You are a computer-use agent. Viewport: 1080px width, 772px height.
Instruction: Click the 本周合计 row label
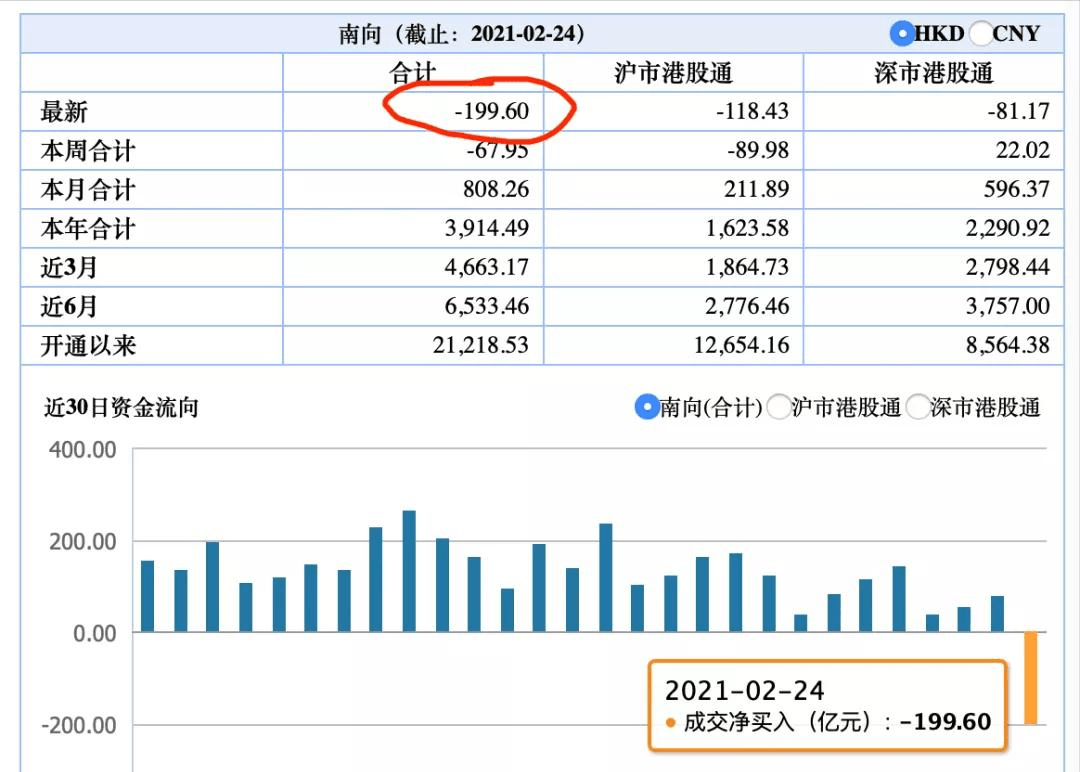pos(87,151)
